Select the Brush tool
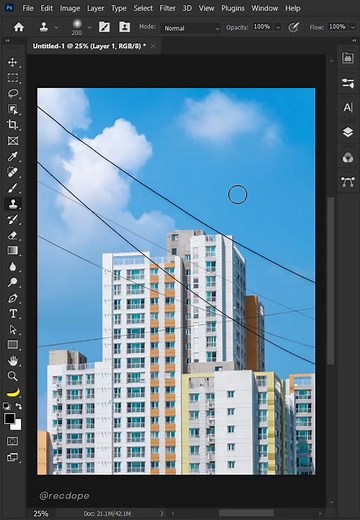 coord(13,188)
